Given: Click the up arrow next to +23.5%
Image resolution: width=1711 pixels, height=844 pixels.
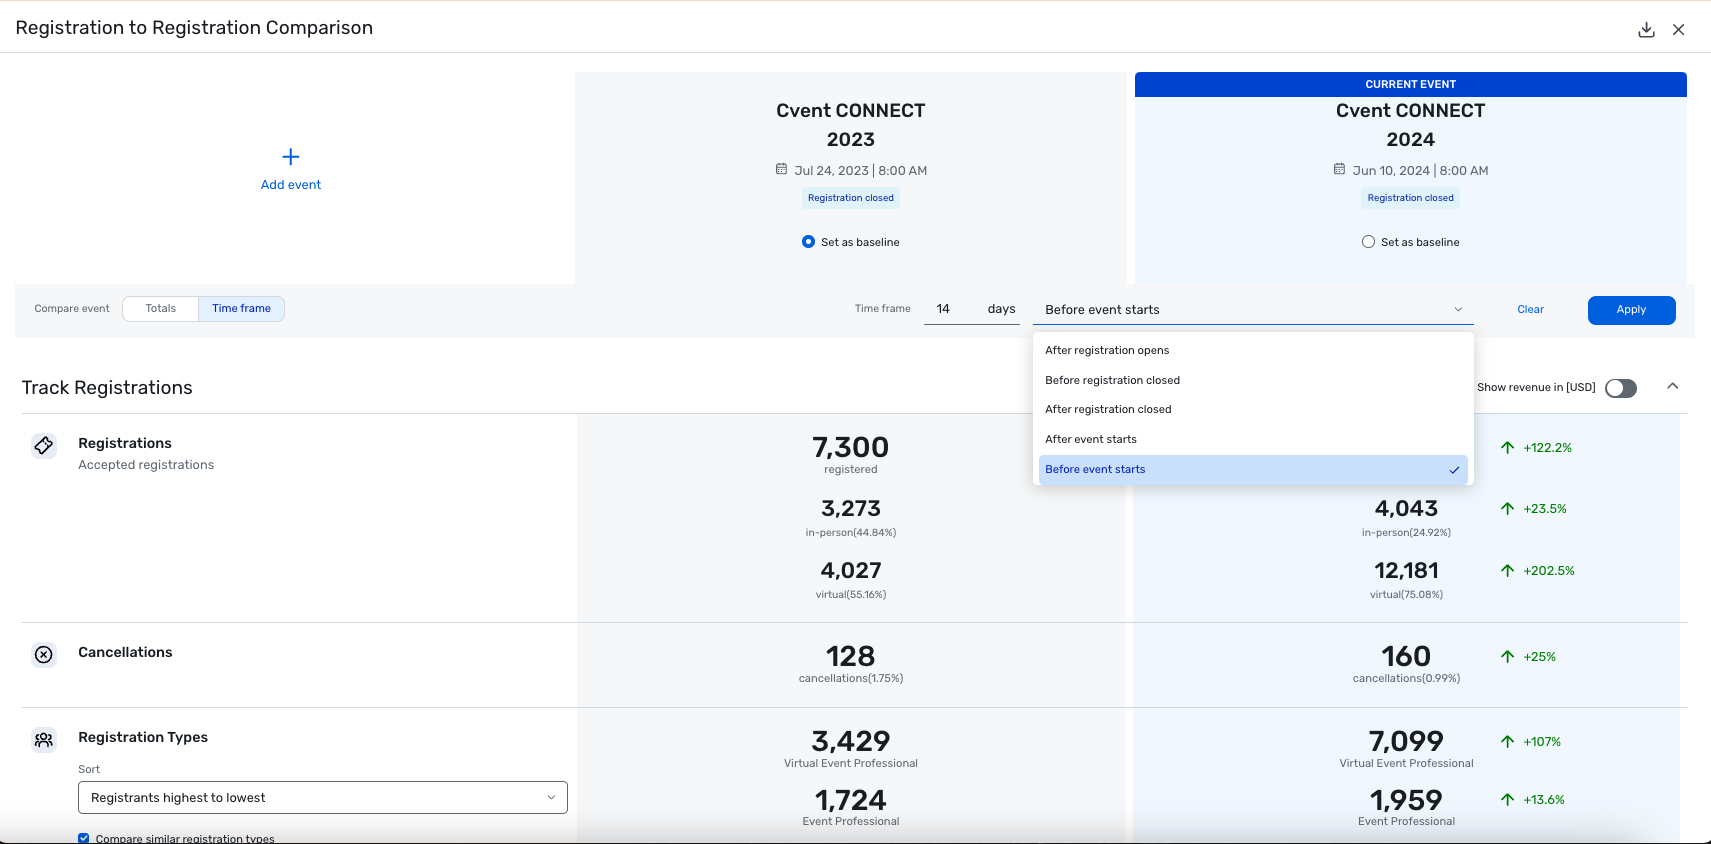Looking at the screenshot, I should point(1507,509).
